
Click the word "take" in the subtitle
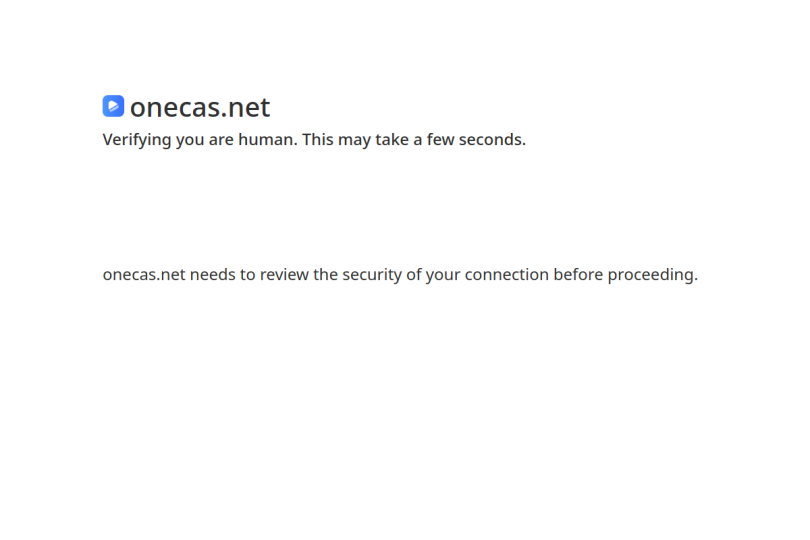392,140
